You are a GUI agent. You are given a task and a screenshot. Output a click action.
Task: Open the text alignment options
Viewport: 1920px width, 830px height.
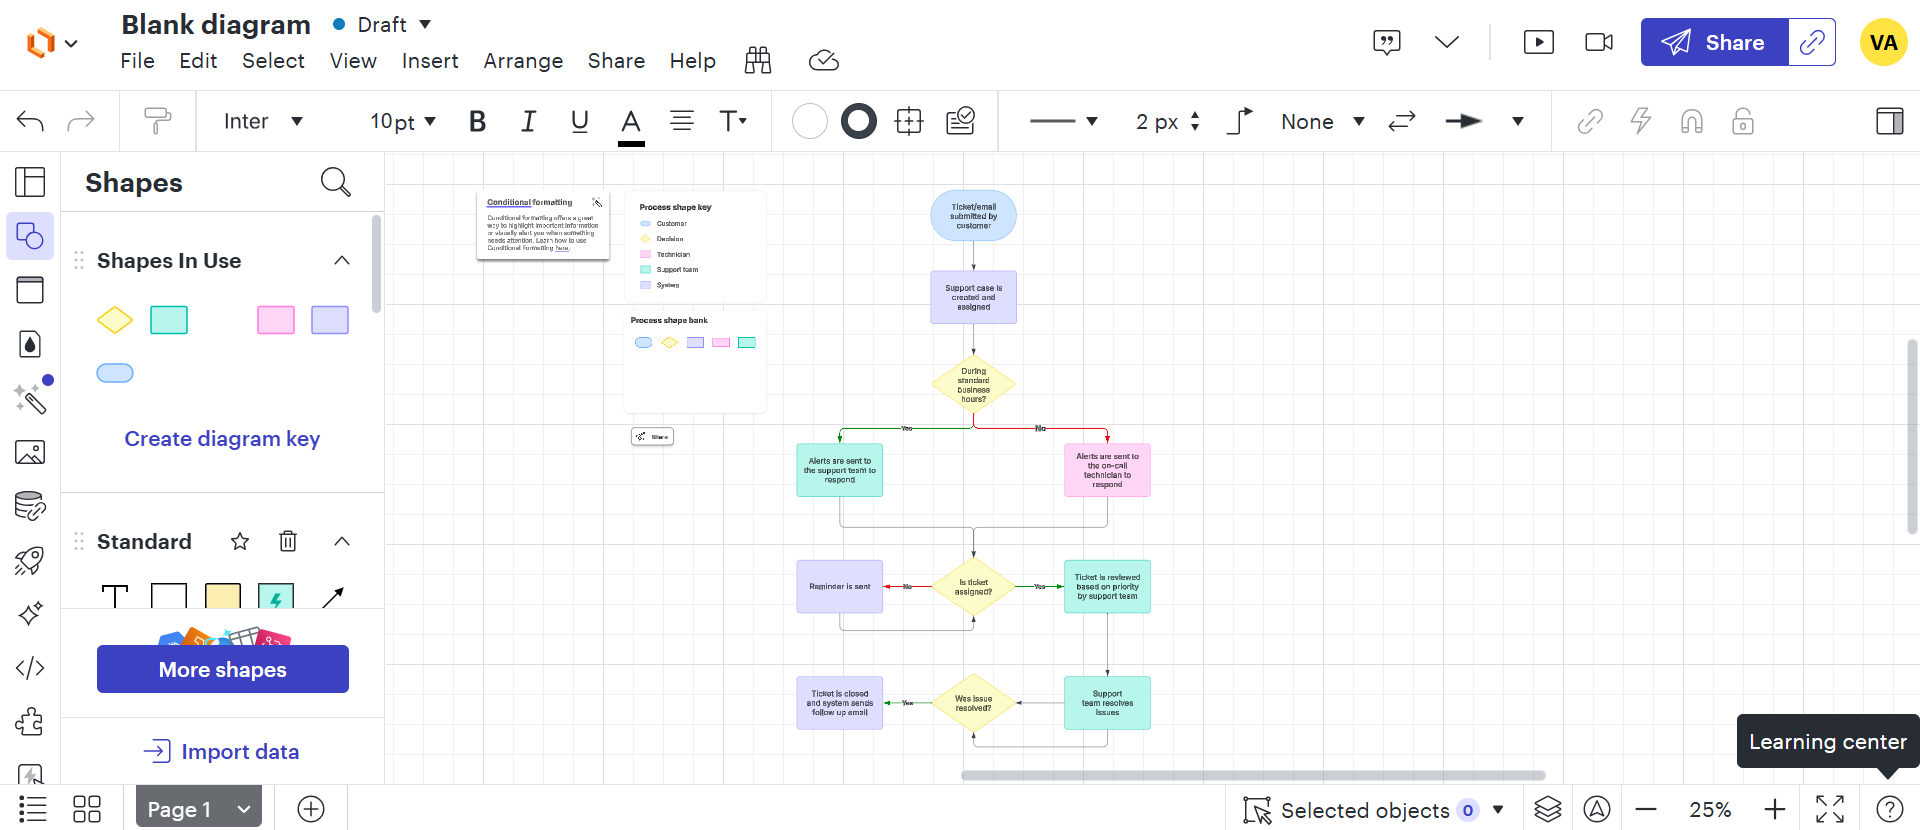tap(682, 122)
